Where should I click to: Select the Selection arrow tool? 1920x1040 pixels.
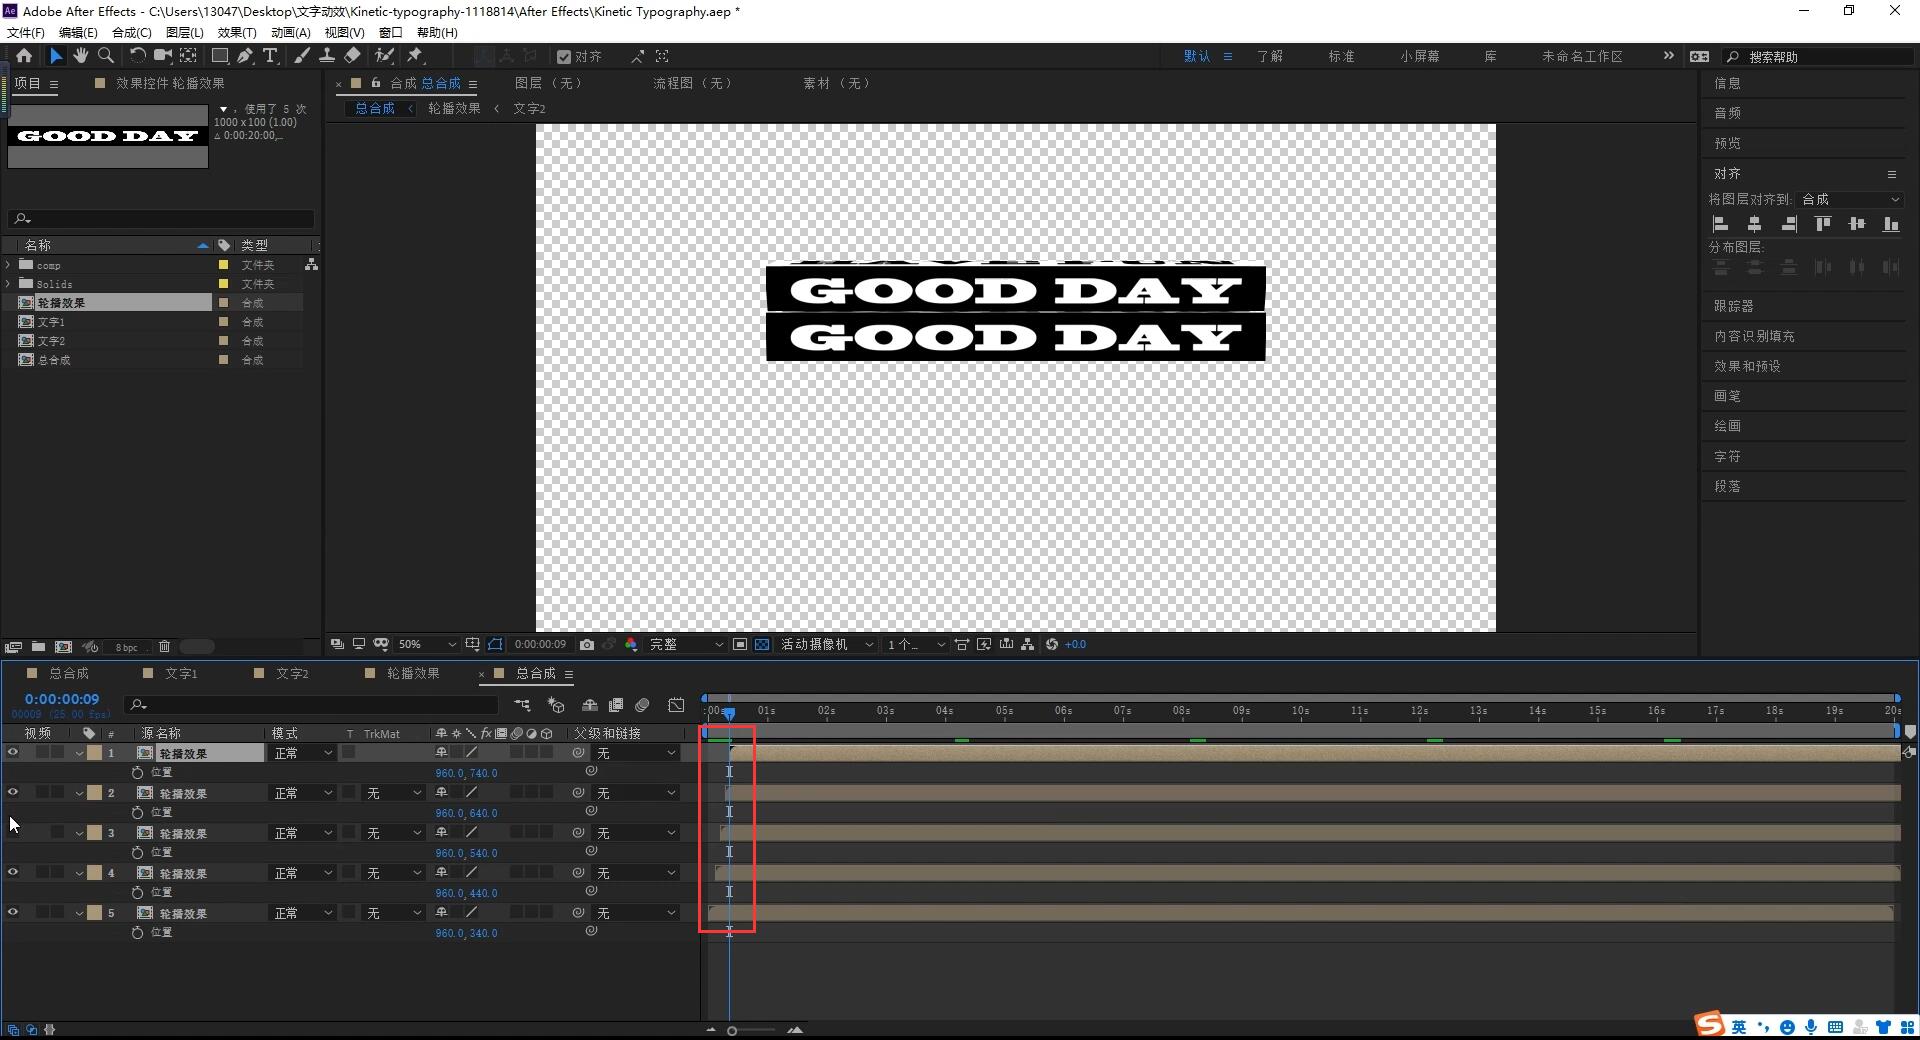(x=56, y=56)
